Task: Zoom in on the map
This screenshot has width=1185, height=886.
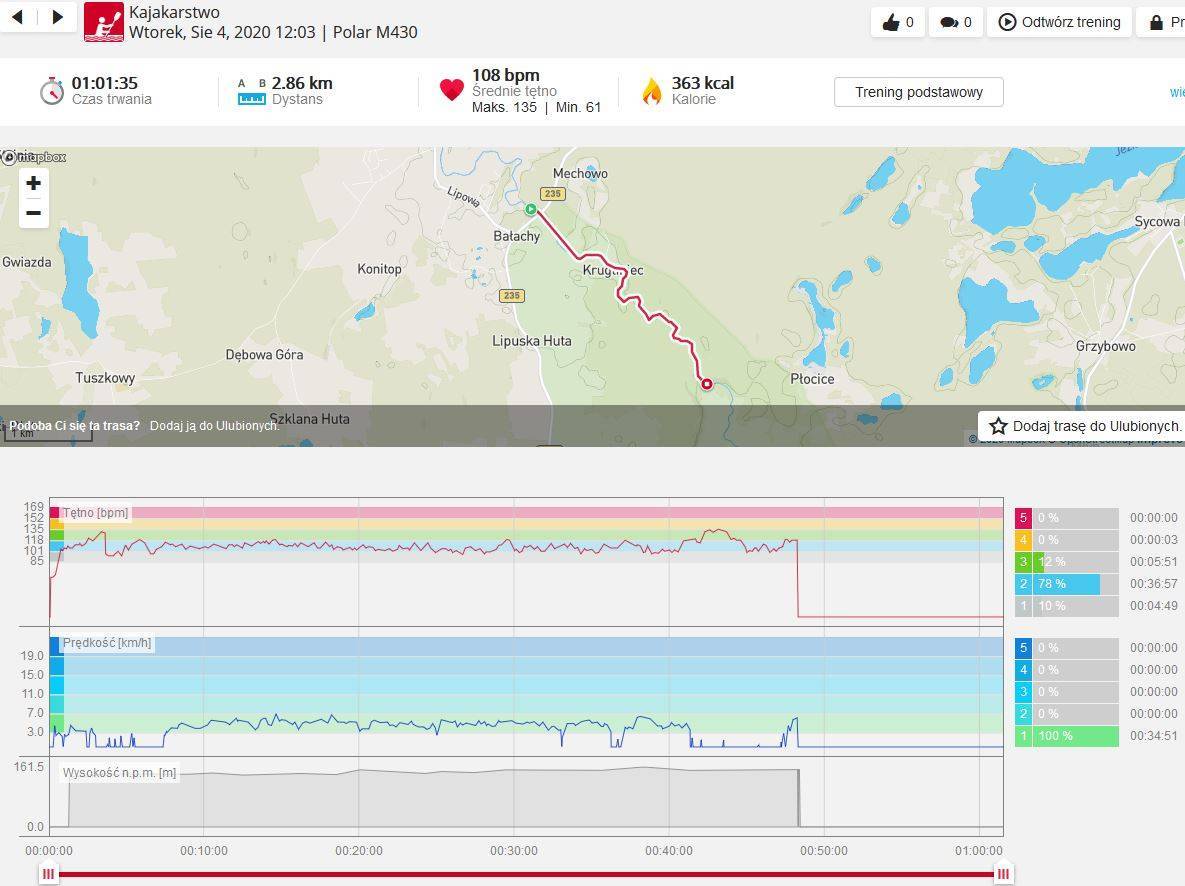Action: click(x=33, y=183)
